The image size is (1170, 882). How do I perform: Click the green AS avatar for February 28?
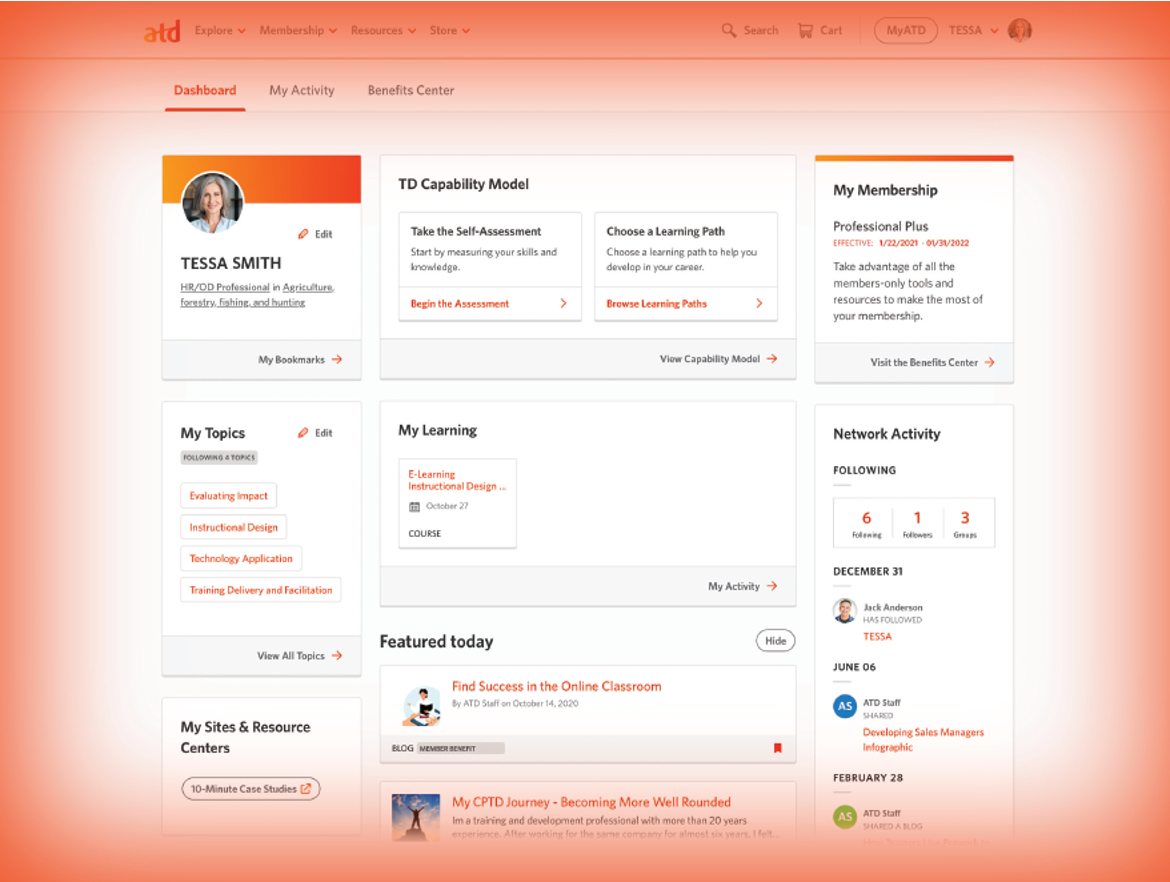(845, 816)
